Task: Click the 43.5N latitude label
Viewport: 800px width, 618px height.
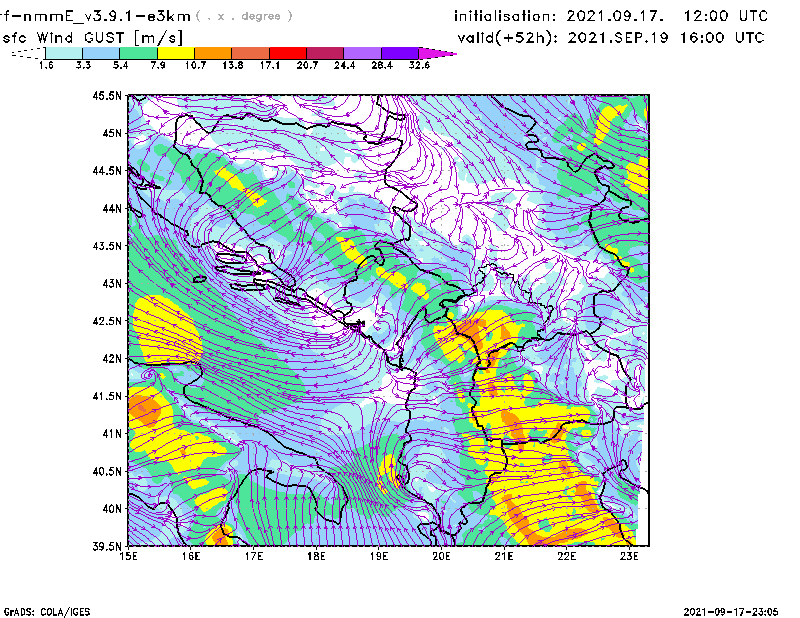Action: click(x=107, y=246)
